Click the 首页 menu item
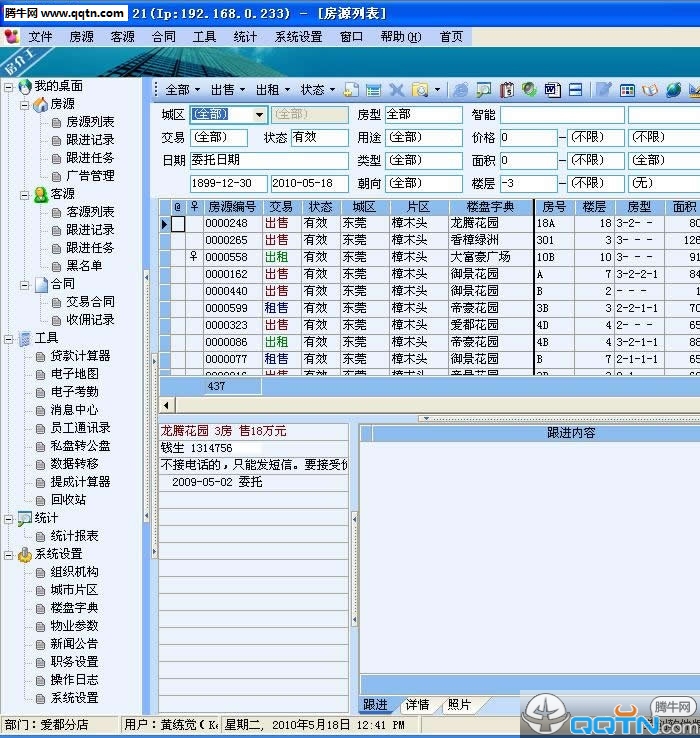This screenshot has width=700, height=738. point(451,37)
